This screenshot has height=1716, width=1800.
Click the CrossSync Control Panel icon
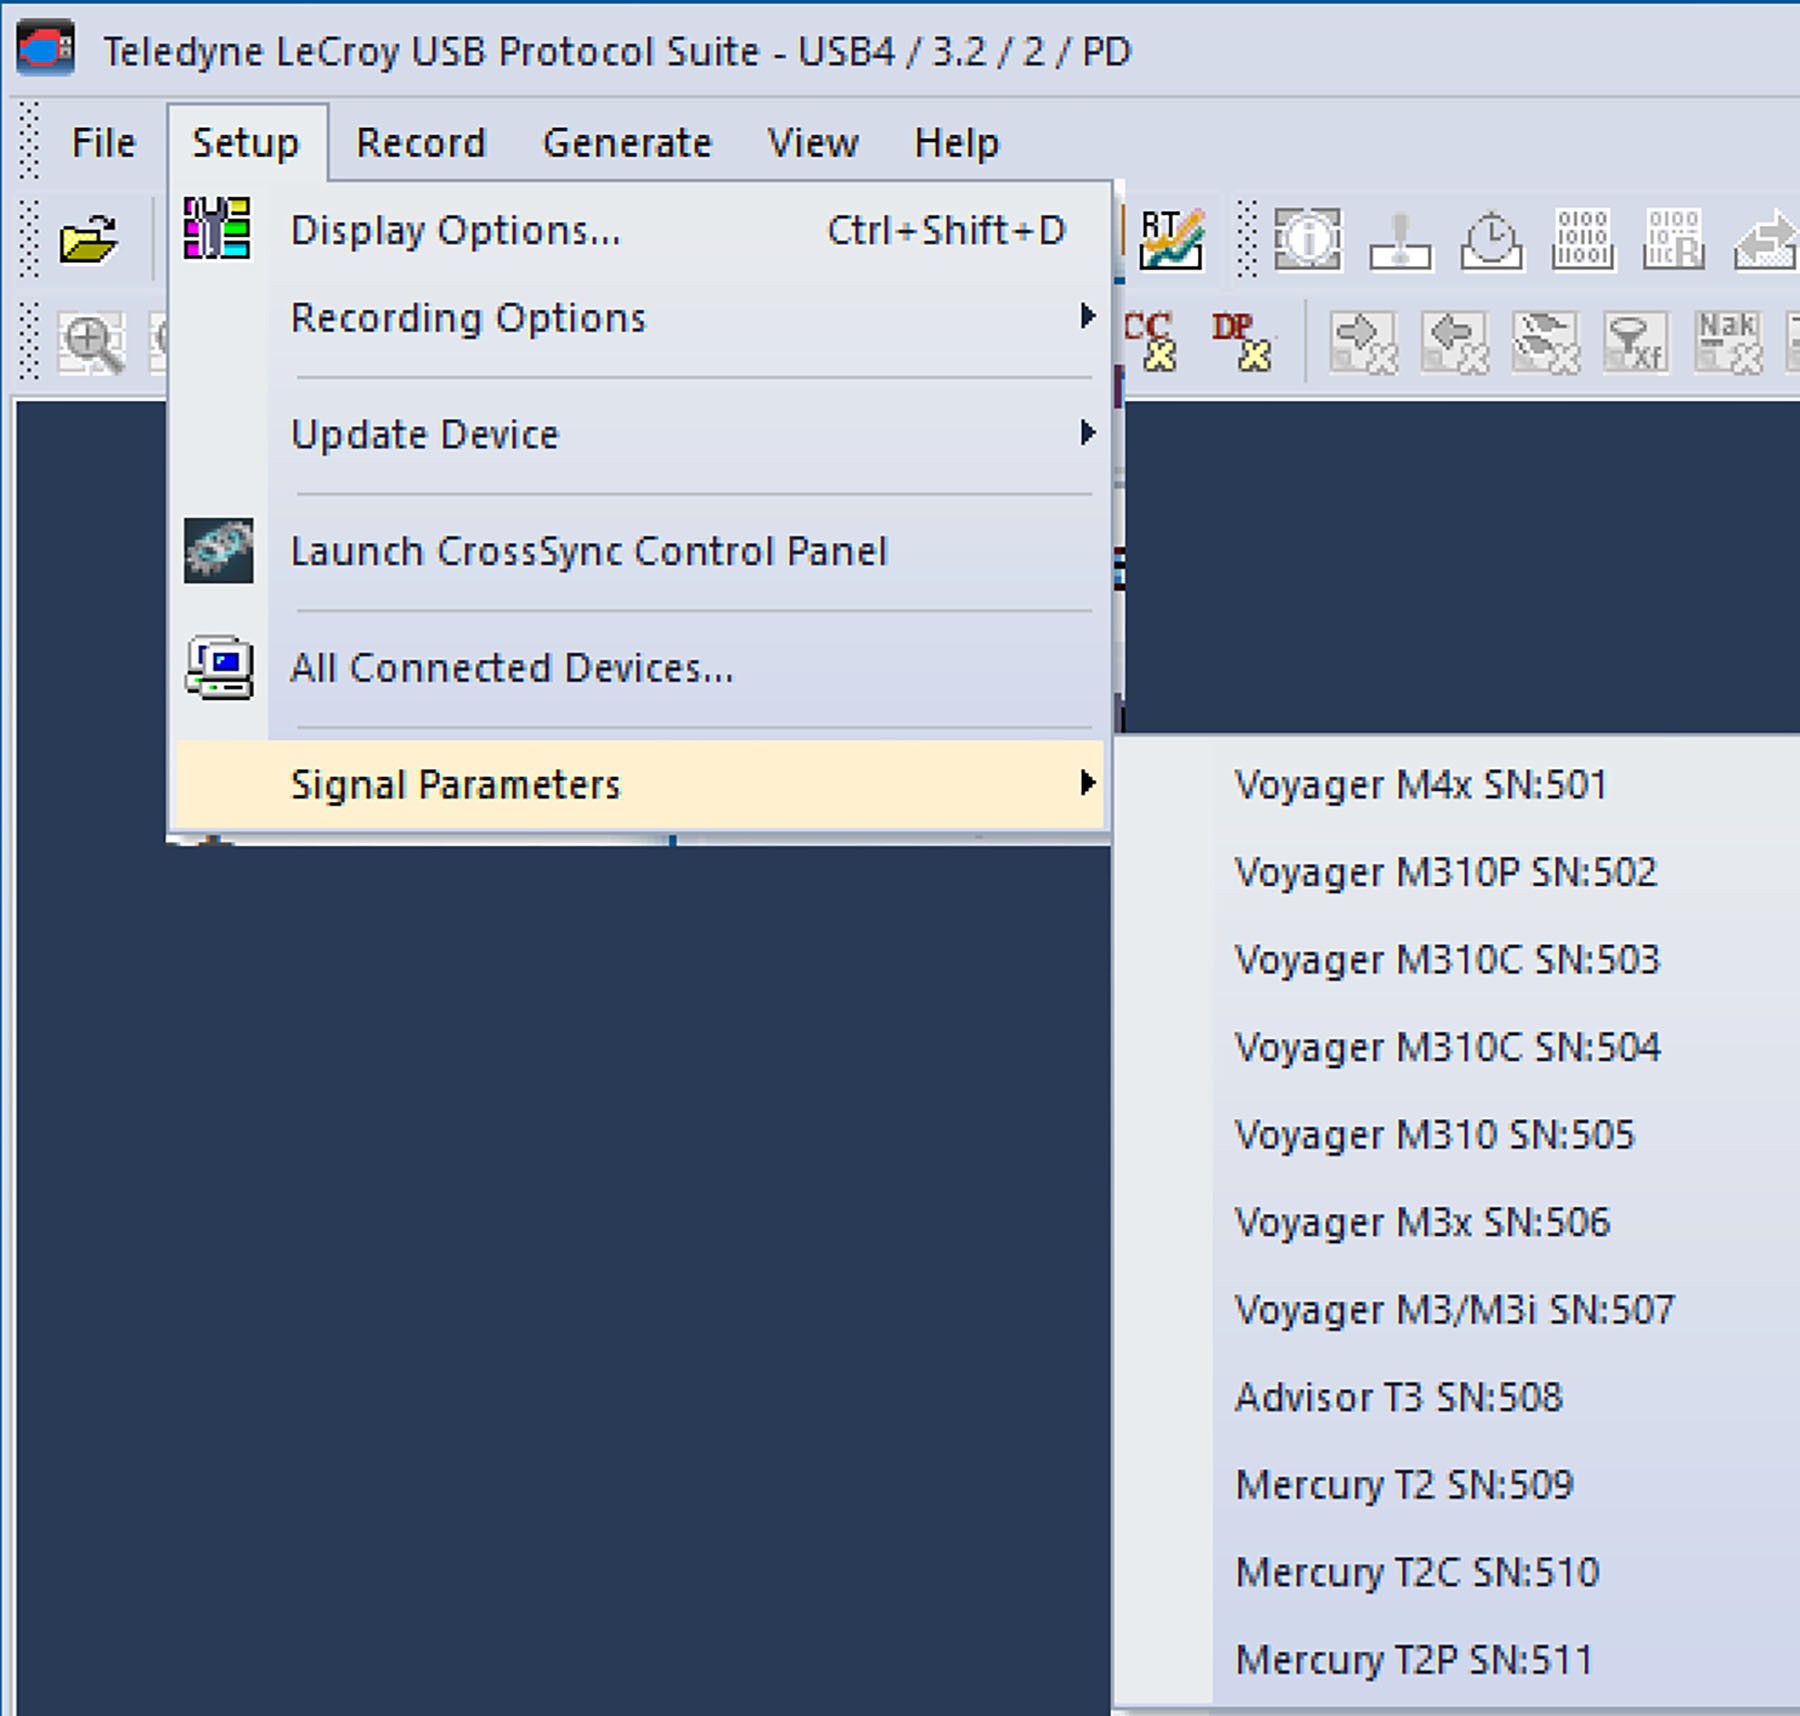point(219,550)
